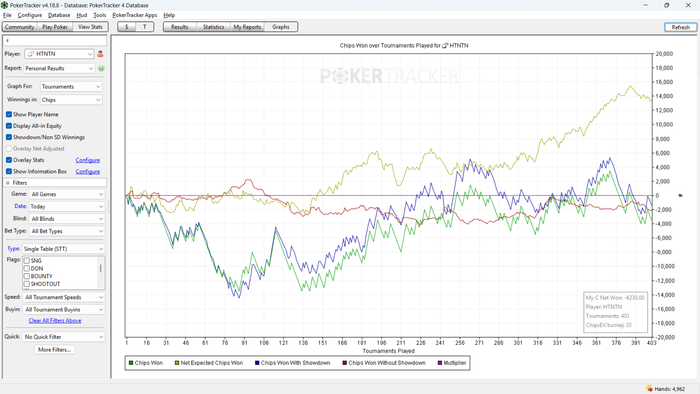Expand the Bet Type dropdown
Viewport: 700px width, 394px height.
pyautogui.click(x=67, y=231)
